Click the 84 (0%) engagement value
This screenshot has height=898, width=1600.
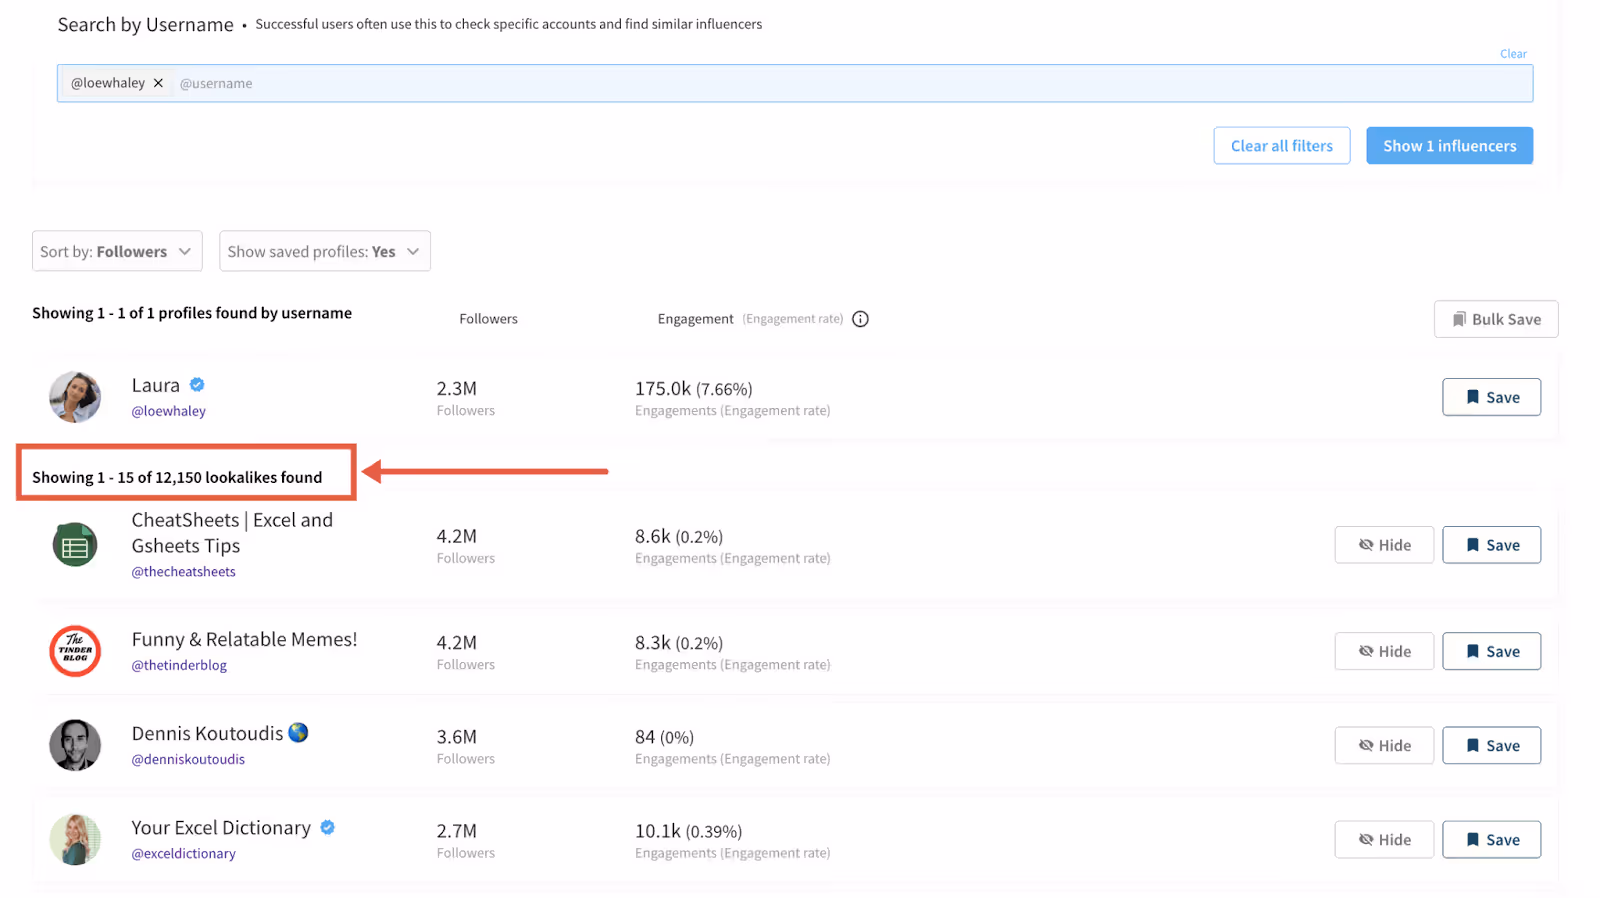coord(664,736)
